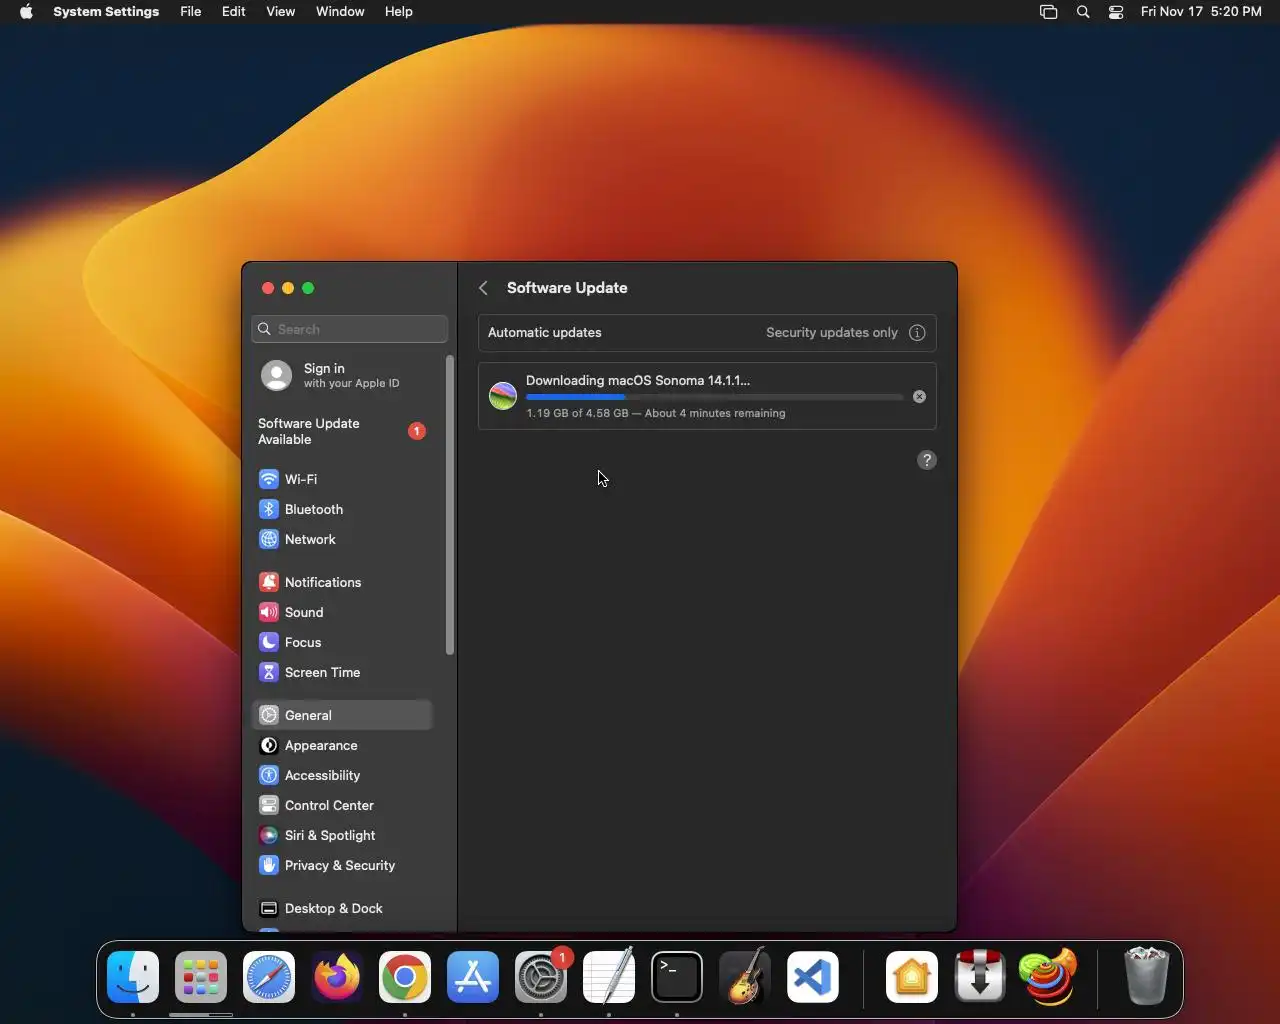Open Terminal from the Dock
1280x1024 pixels.
[x=677, y=977]
